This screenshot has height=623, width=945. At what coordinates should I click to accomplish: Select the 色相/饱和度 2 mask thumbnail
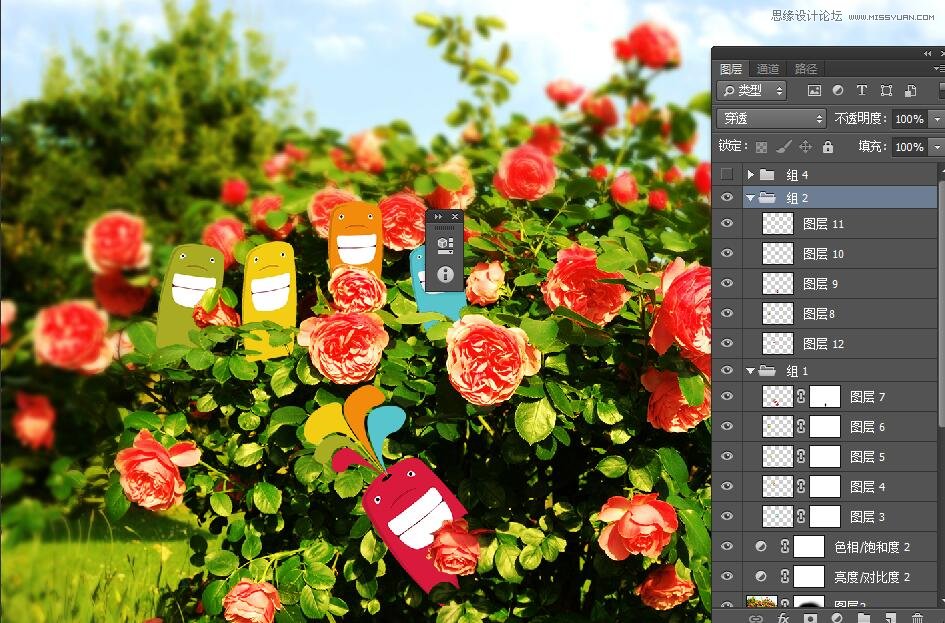[x=809, y=546]
